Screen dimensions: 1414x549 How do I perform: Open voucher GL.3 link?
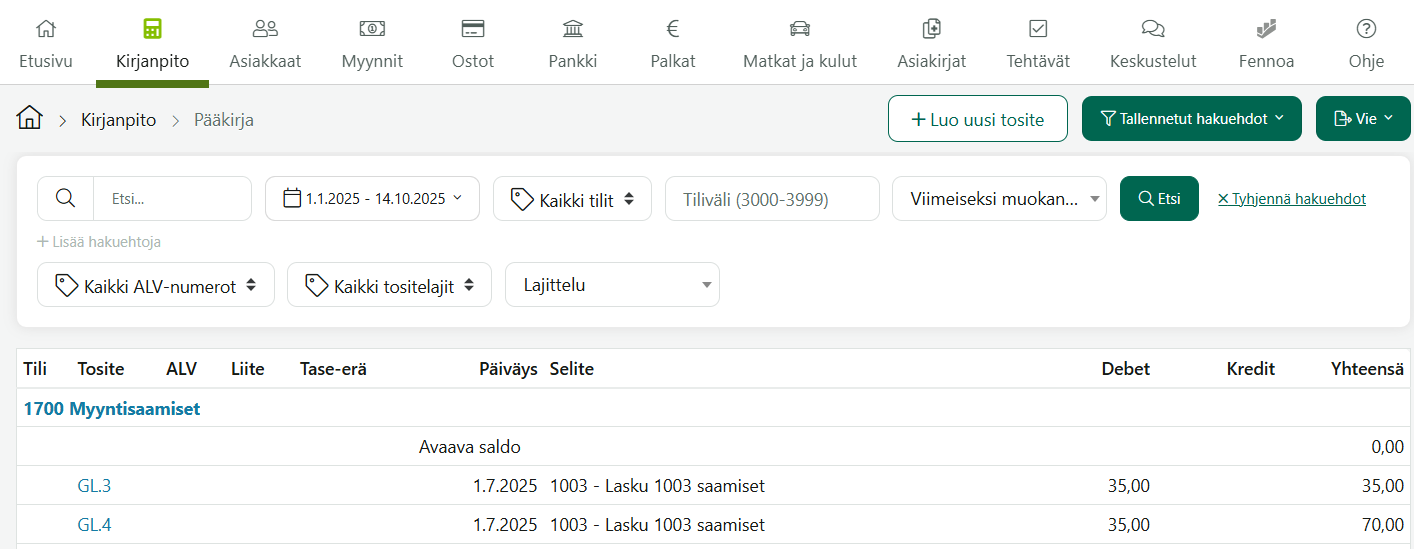coord(94,486)
